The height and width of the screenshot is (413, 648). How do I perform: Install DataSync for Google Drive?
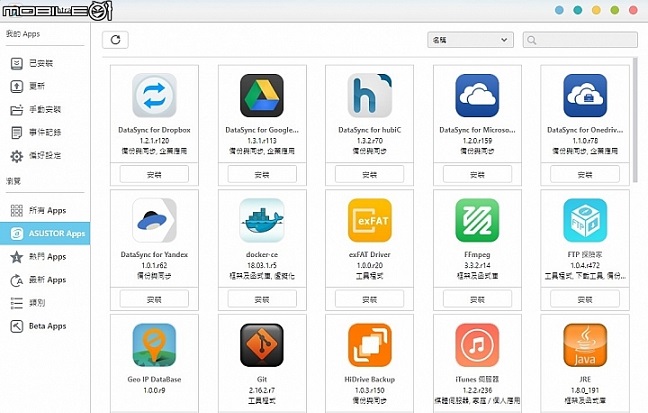(262, 174)
